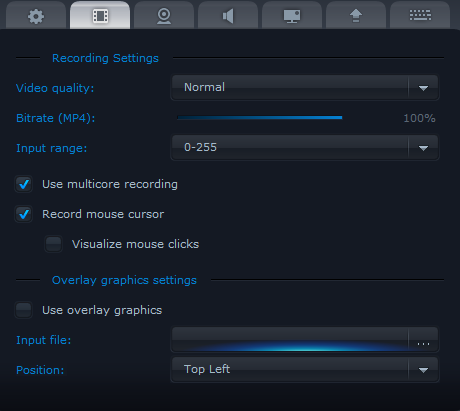Open the Input range 0-255 dropdown
The height and width of the screenshot is (411, 460).
click(305, 148)
